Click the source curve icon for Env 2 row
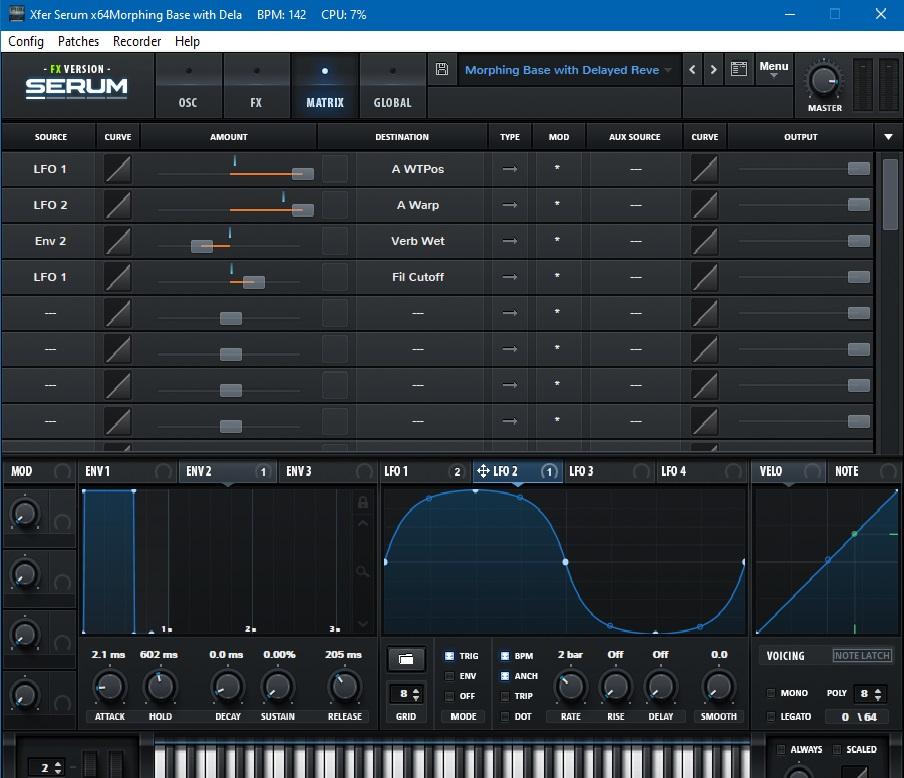This screenshot has height=778, width=904. 118,241
